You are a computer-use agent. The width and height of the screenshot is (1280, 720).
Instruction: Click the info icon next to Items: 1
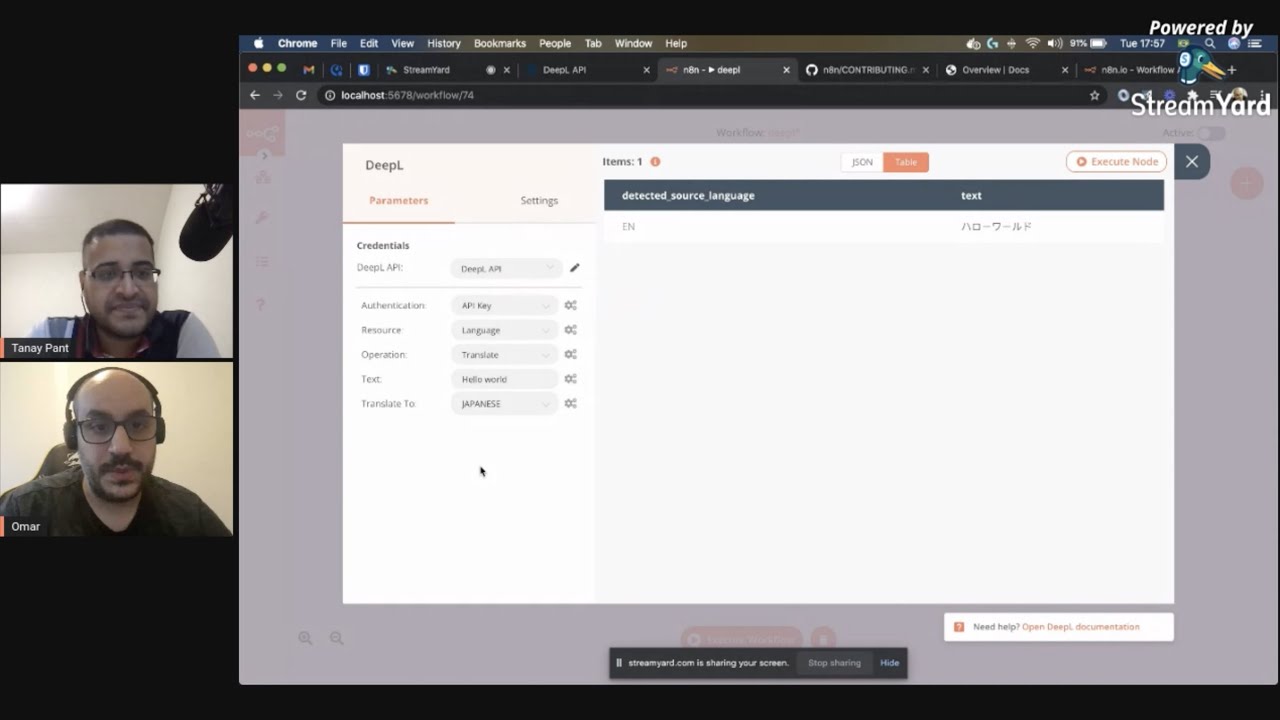click(x=655, y=161)
